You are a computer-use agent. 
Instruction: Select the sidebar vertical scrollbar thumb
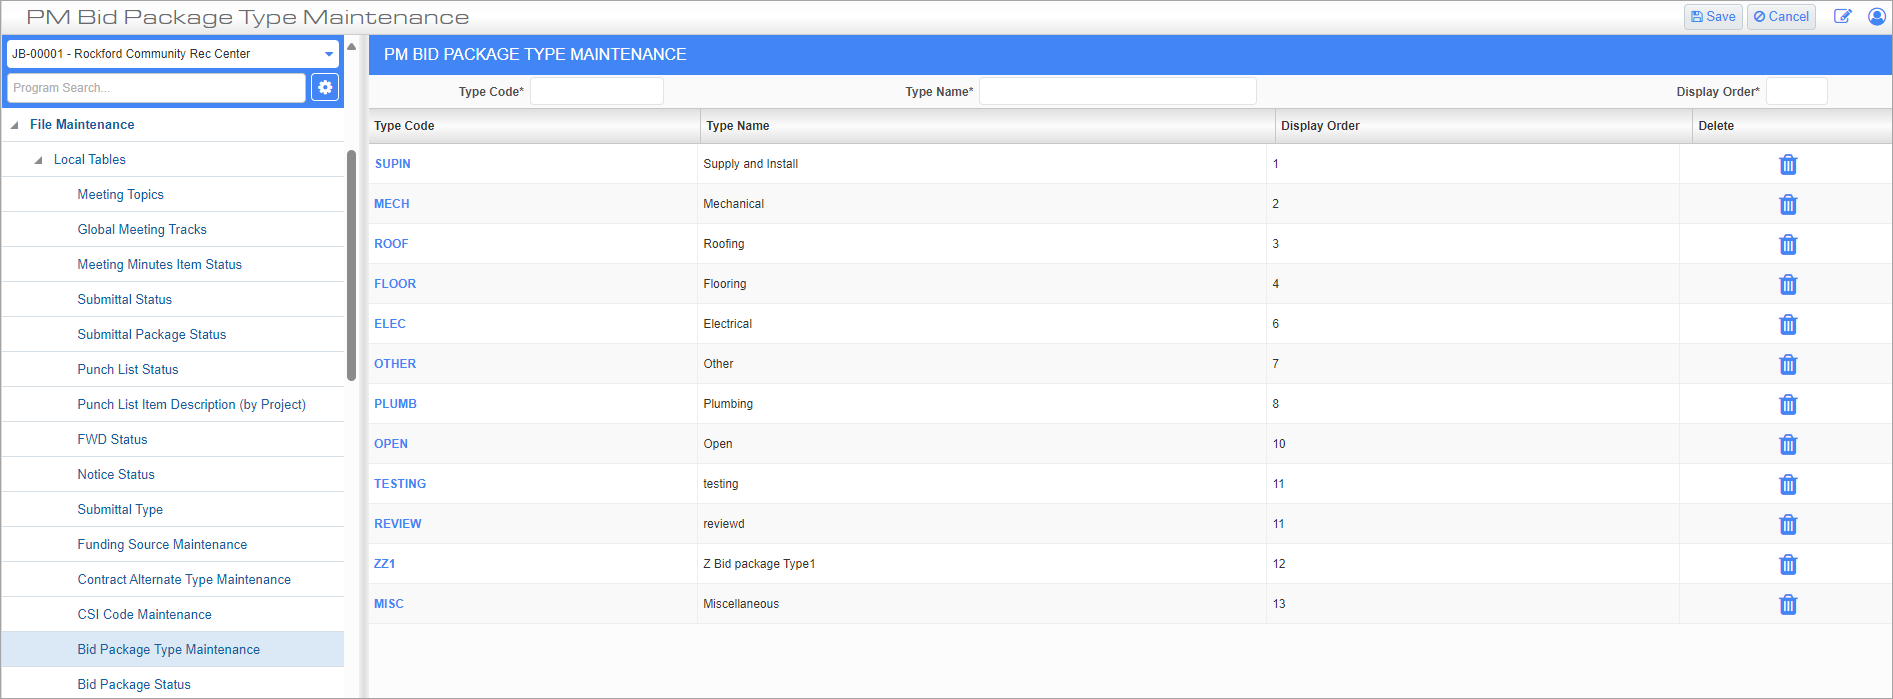(x=351, y=265)
